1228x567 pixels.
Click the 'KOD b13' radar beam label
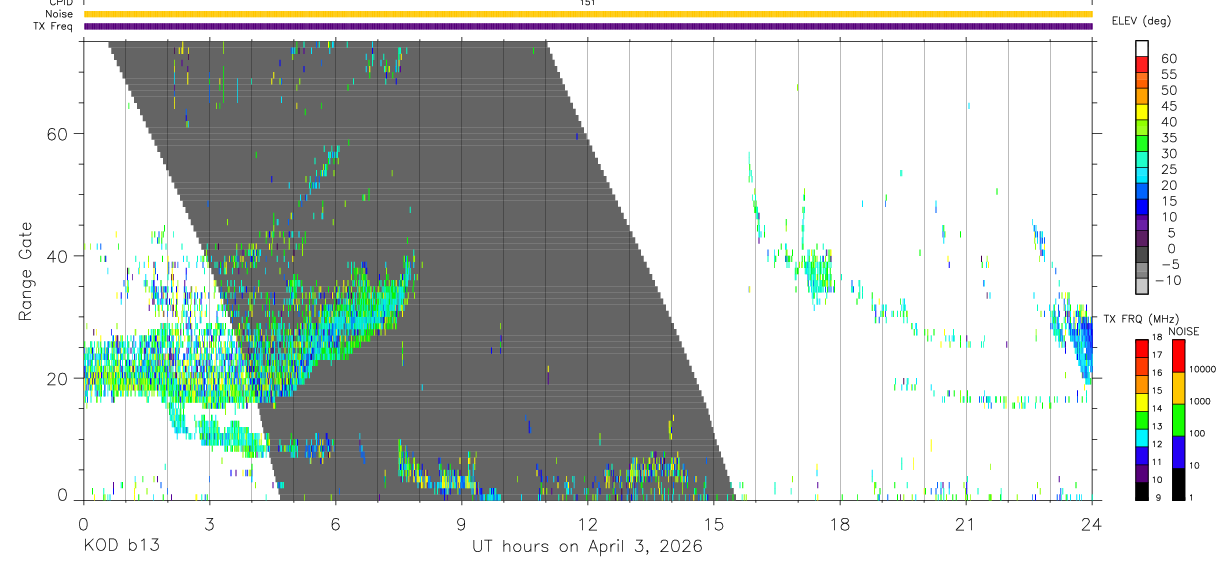click(120, 546)
